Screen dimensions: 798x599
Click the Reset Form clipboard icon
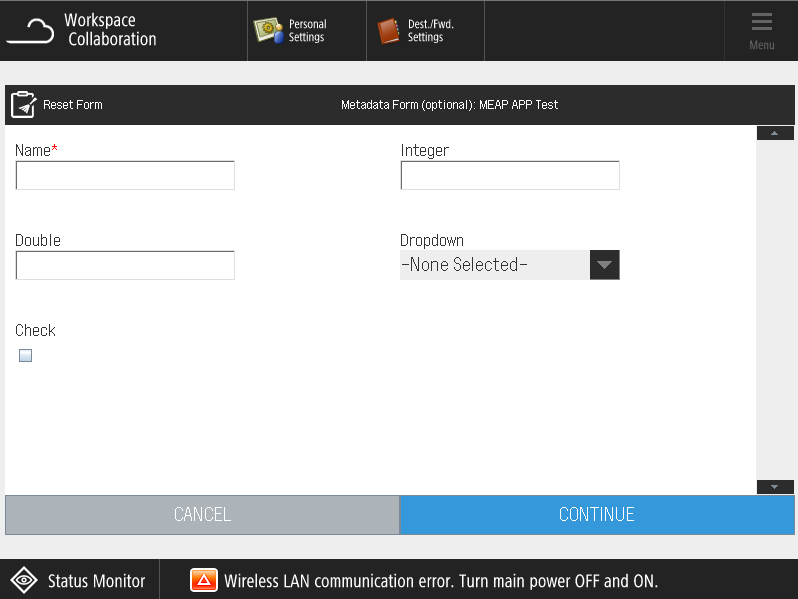coord(23,105)
